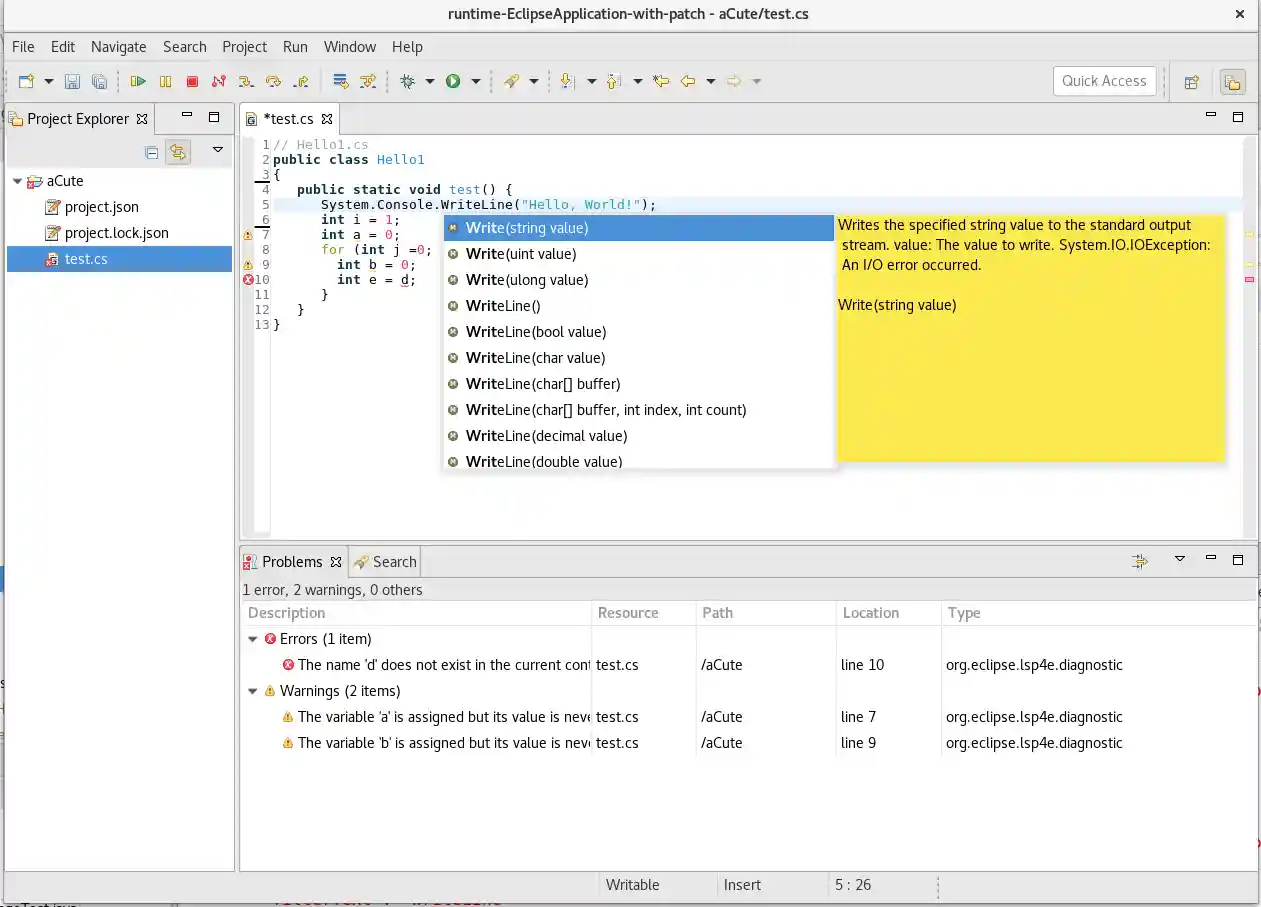The width and height of the screenshot is (1261, 907).
Task: Collapse the Warnings group in Problems view
Action: 253,690
